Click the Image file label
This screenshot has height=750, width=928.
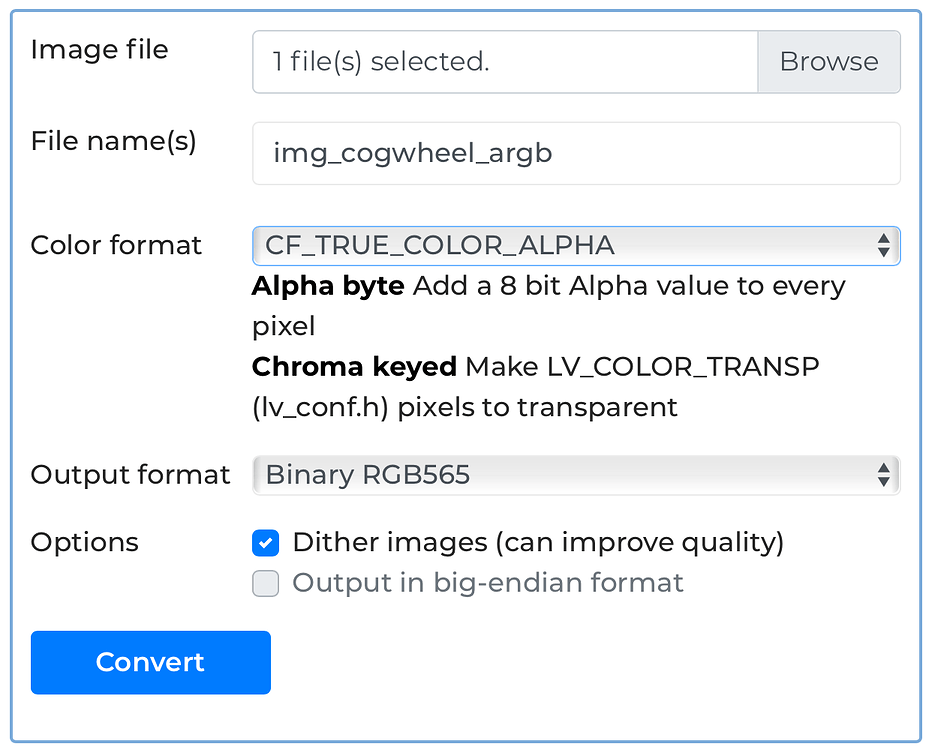99,49
